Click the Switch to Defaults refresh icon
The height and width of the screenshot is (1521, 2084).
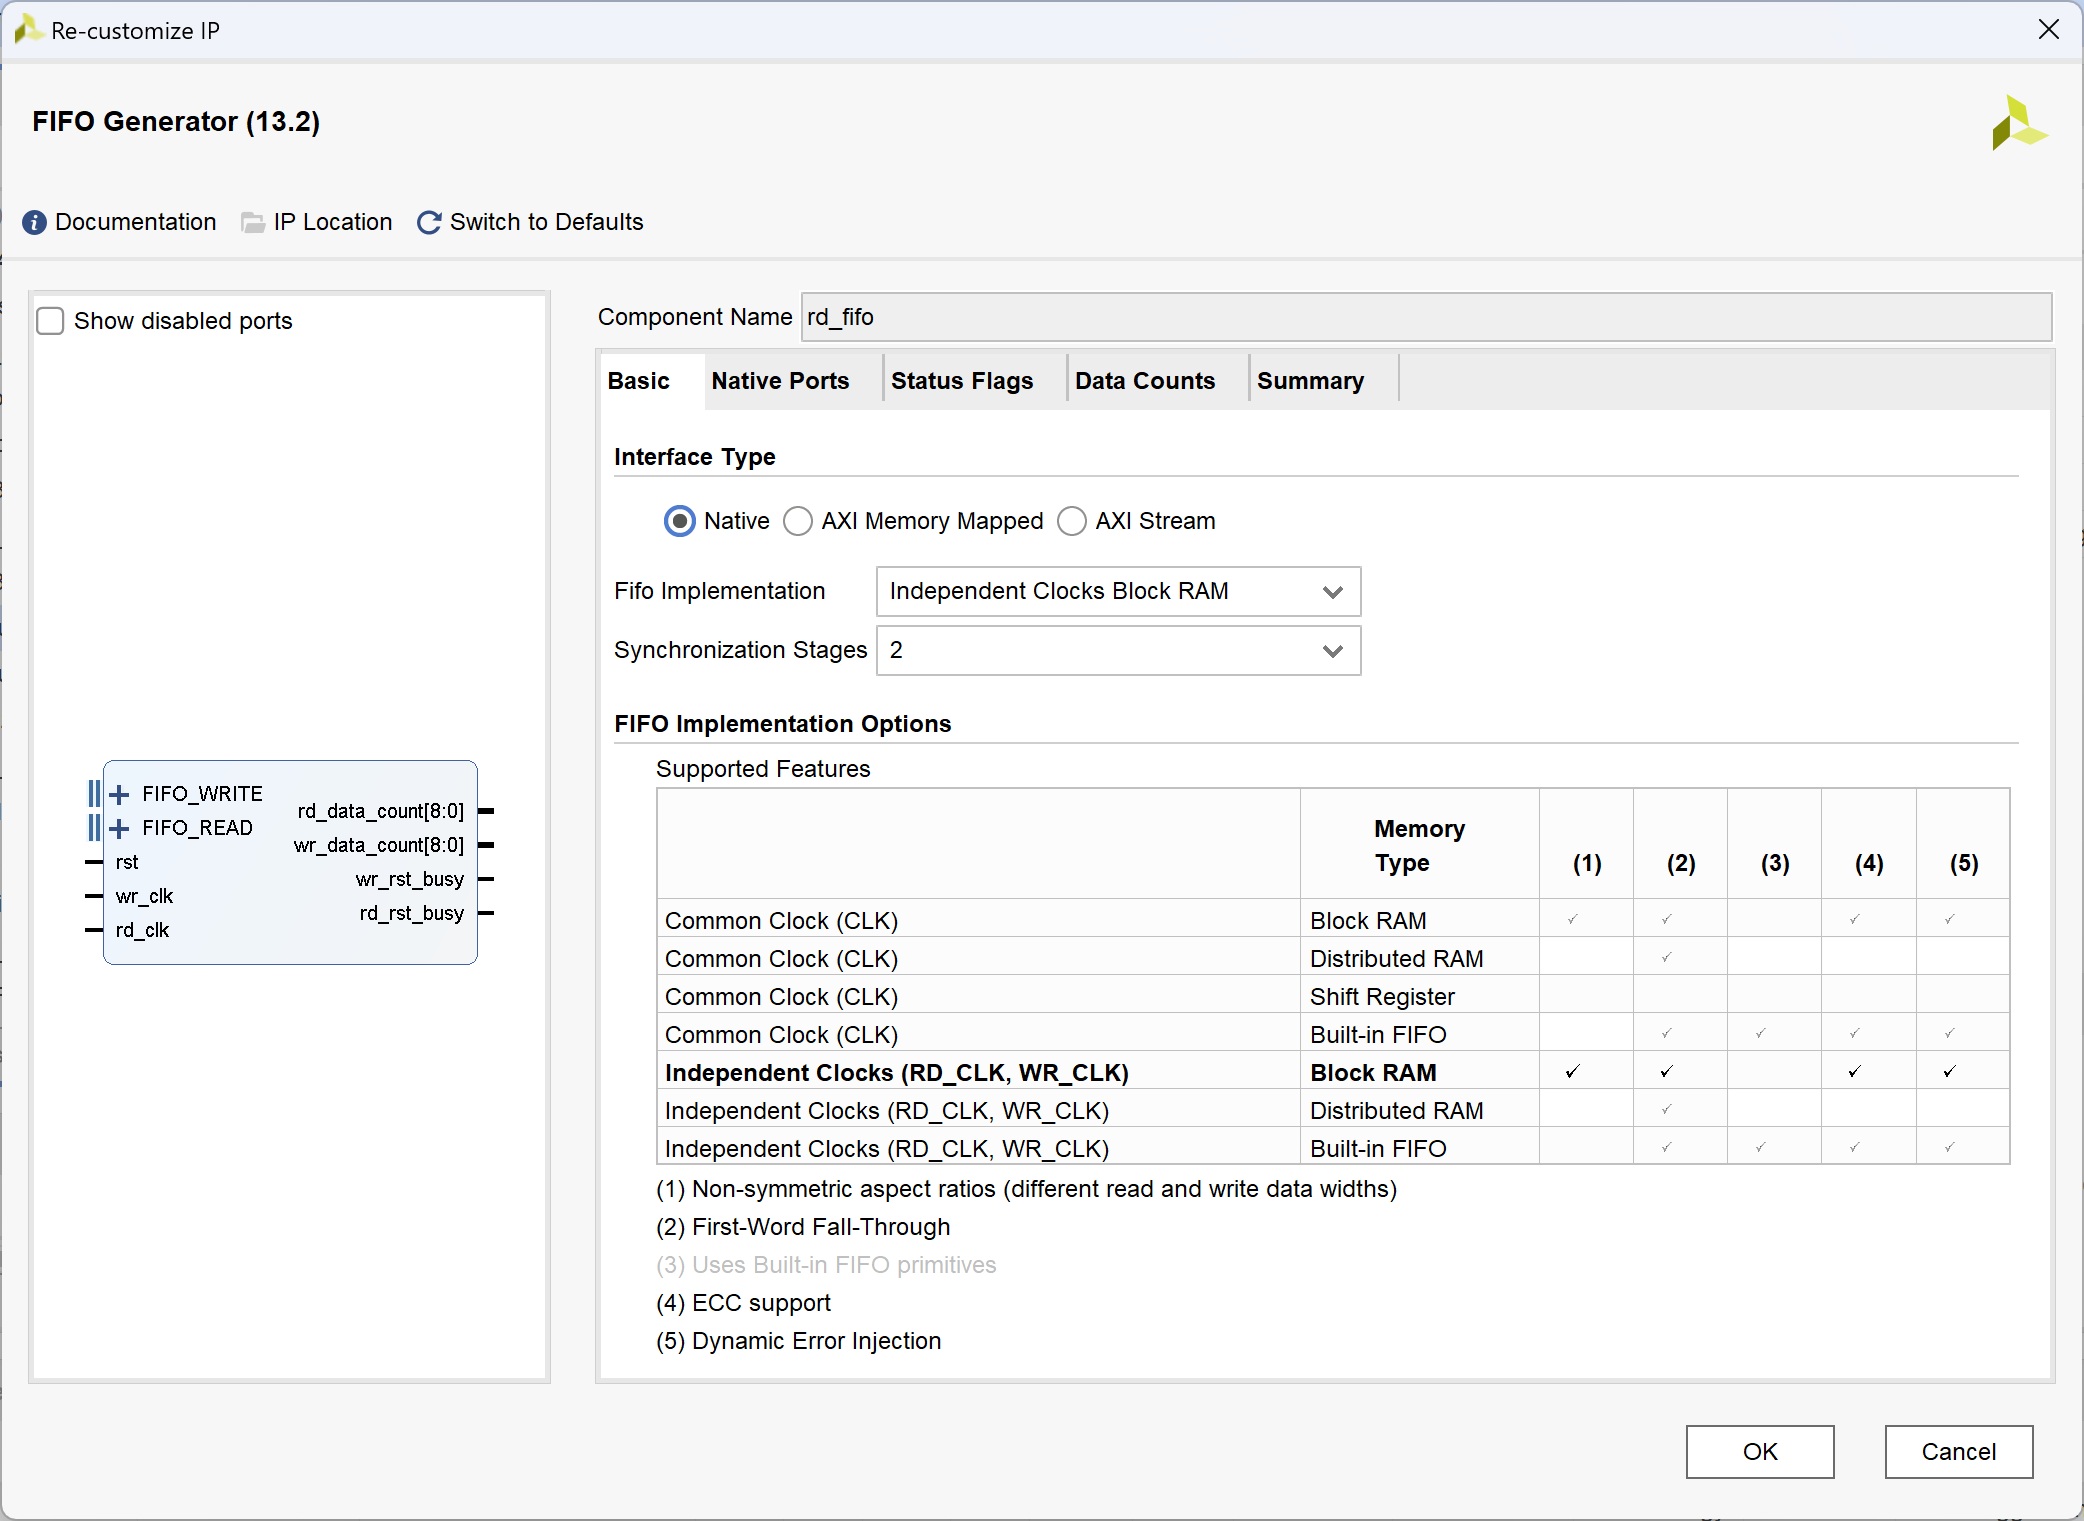[429, 222]
